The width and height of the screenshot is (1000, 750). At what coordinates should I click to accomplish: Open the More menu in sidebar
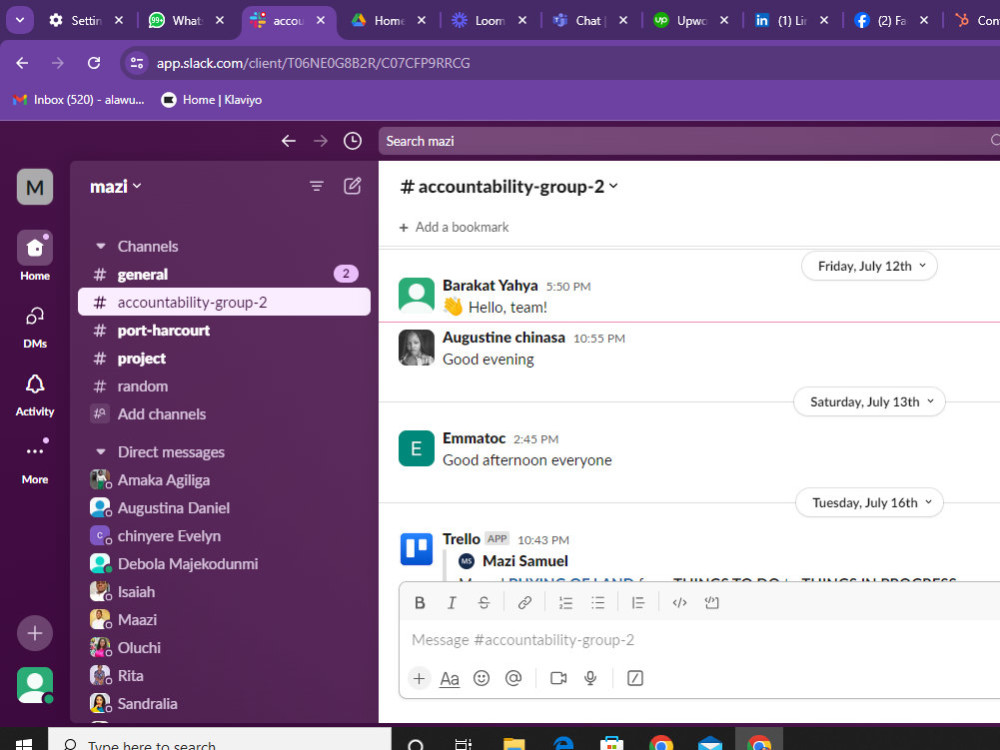pyautogui.click(x=34, y=462)
